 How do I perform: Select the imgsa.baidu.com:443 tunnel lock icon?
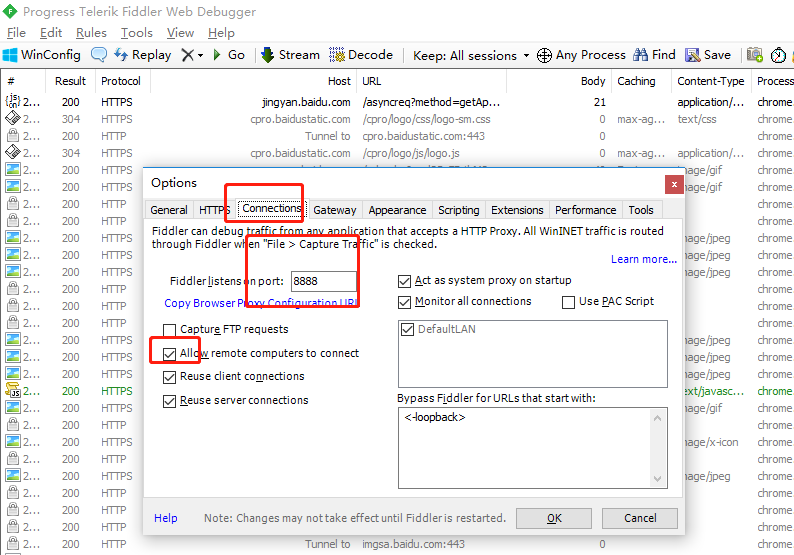[x=13, y=544]
